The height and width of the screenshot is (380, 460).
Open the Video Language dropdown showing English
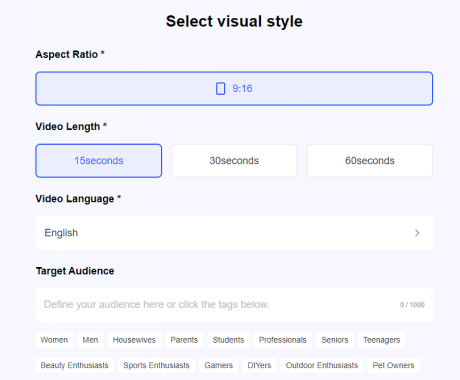pyautogui.click(x=234, y=233)
